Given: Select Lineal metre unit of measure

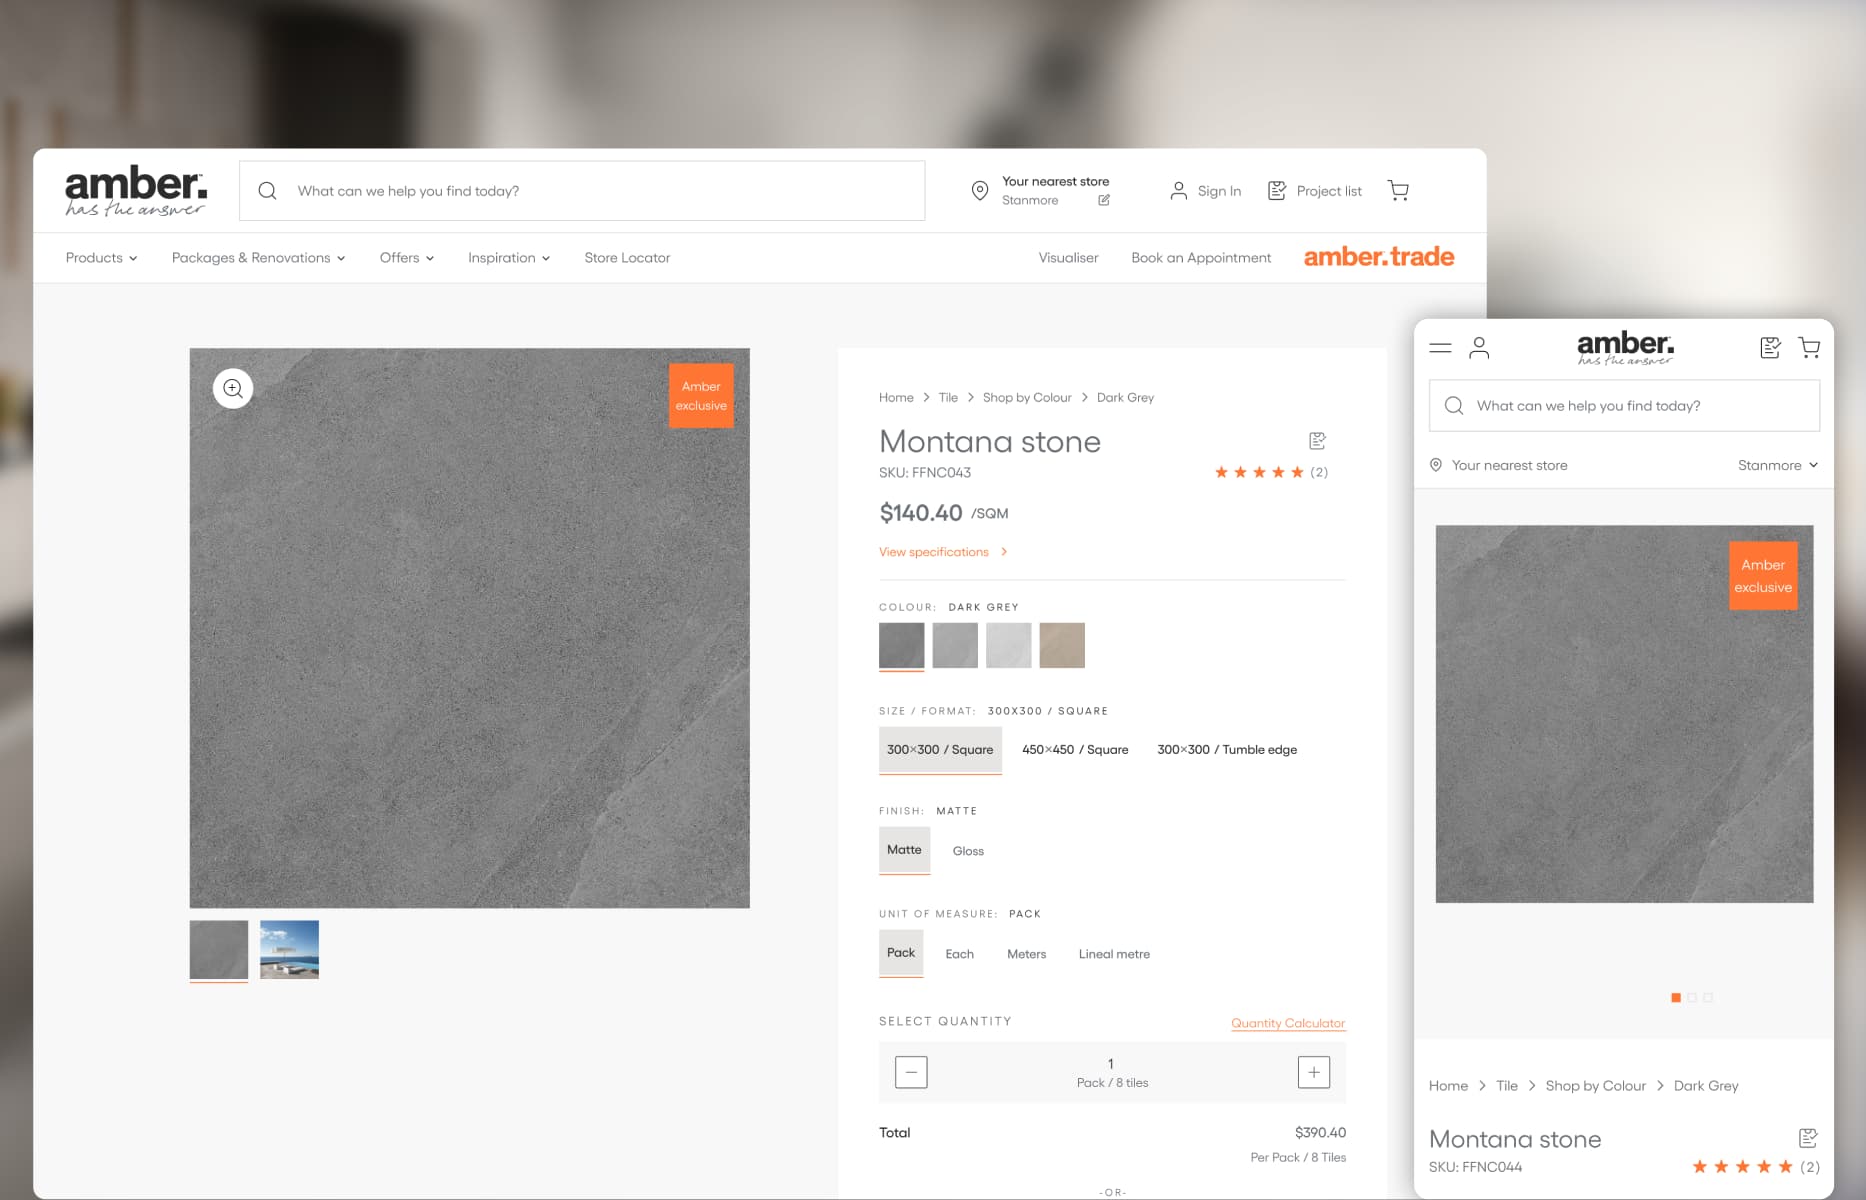Looking at the screenshot, I should click(x=1113, y=954).
